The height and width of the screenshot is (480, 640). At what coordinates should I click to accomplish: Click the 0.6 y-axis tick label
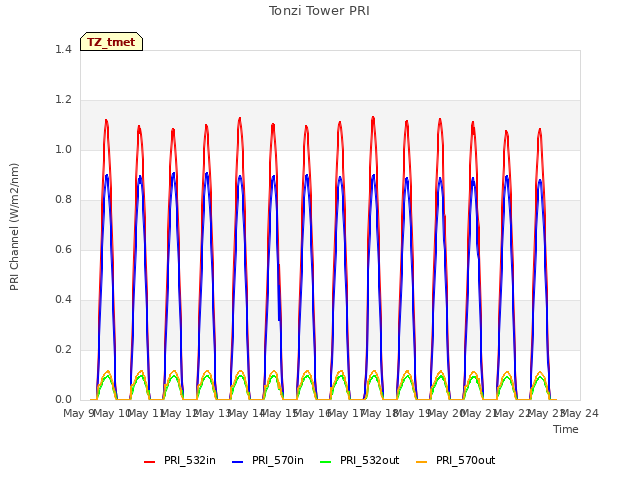(63, 249)
